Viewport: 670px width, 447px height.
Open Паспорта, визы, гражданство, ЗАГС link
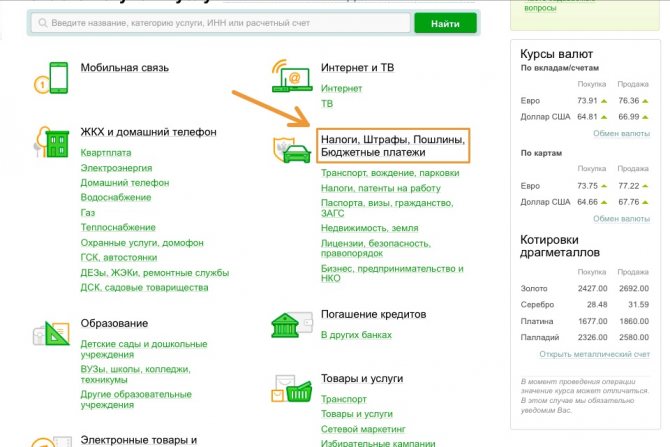(x=387, y=208)
